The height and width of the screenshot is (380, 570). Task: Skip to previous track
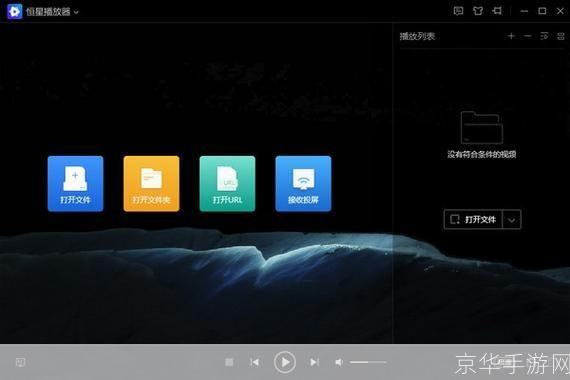[x=254, y=362]
